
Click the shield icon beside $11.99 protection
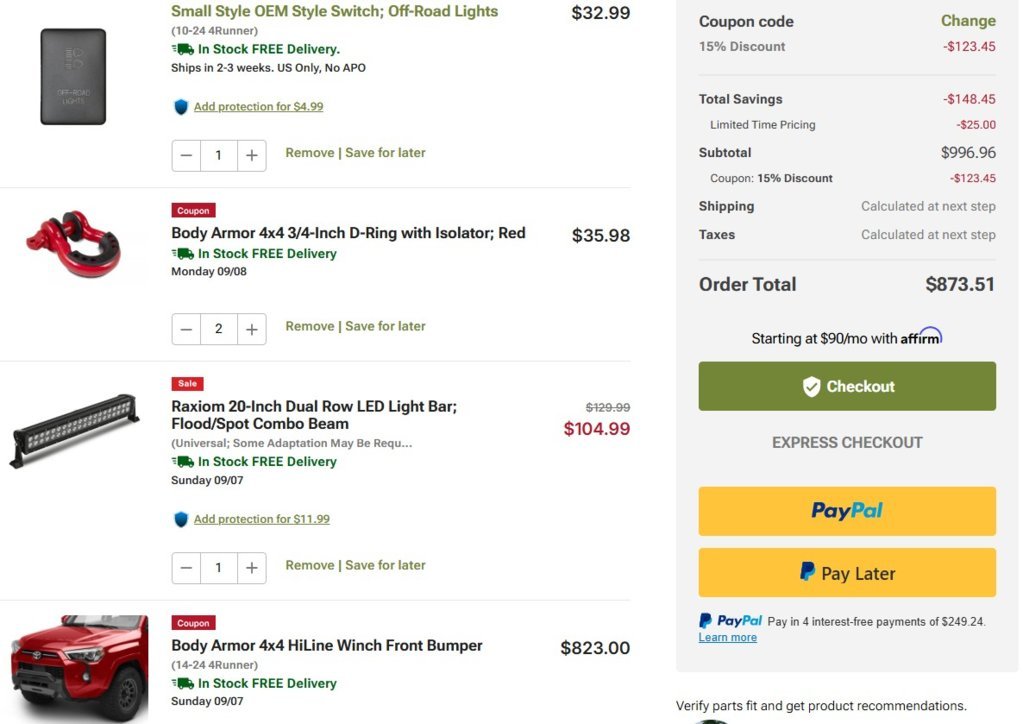(x=181, y=520)
